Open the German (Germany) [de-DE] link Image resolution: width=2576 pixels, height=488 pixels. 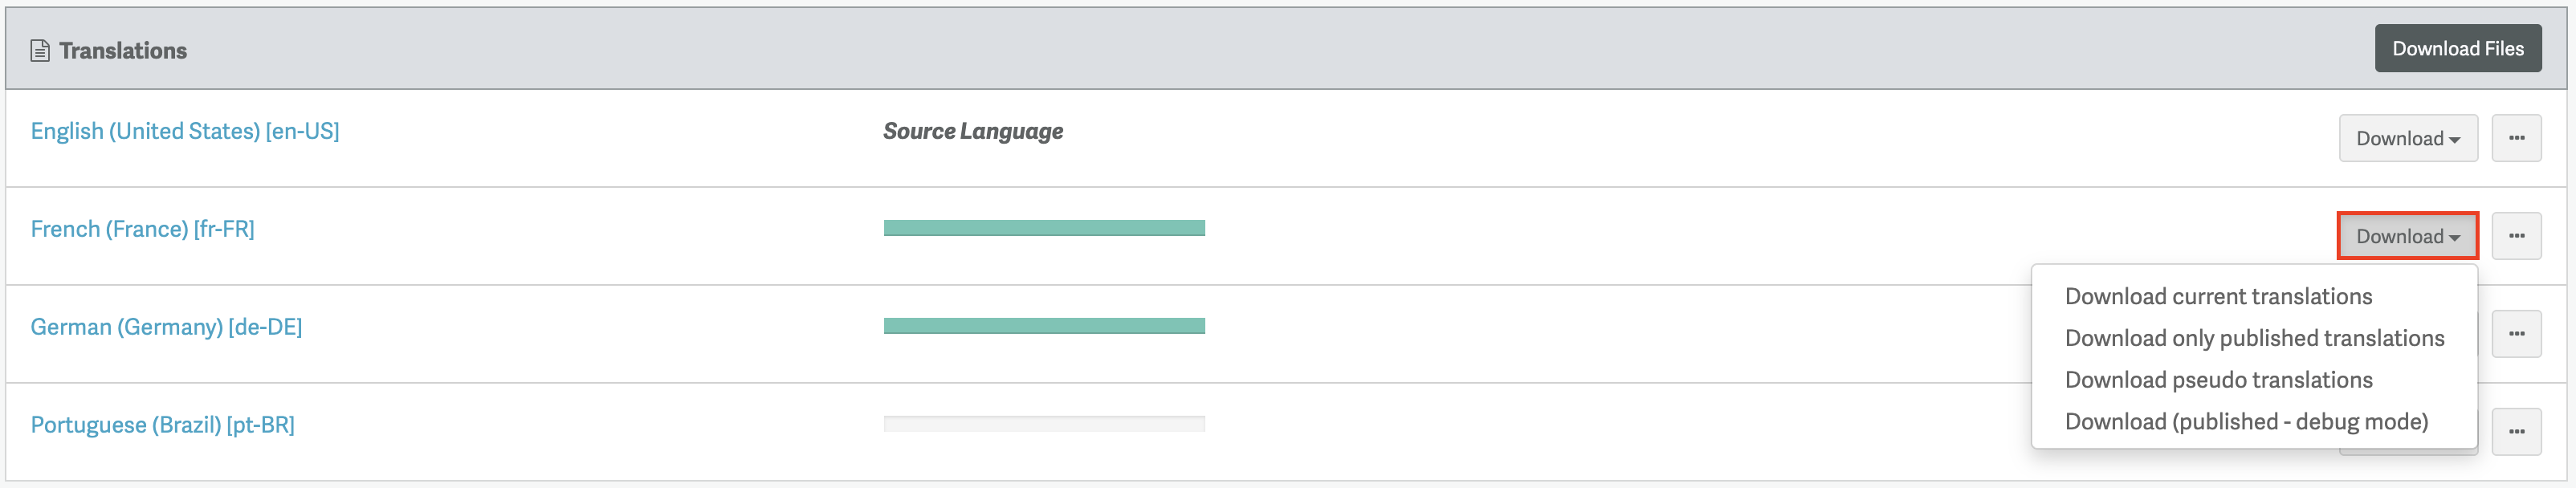(x=166, y=327)
